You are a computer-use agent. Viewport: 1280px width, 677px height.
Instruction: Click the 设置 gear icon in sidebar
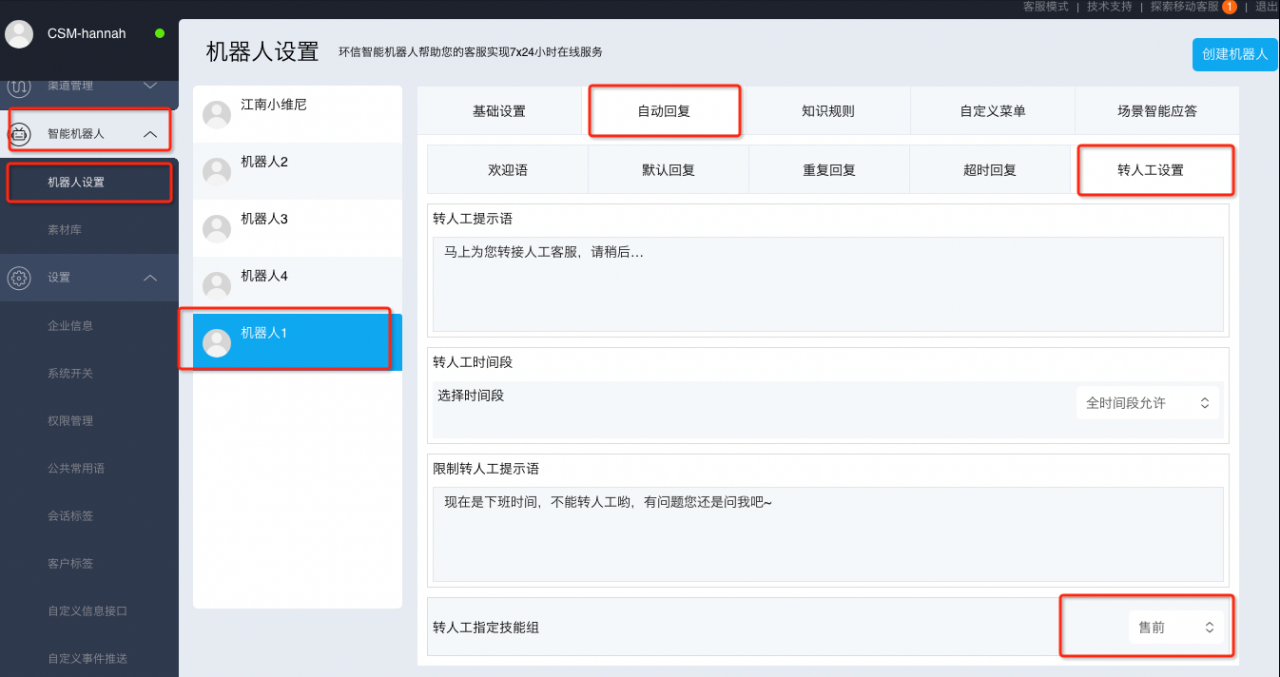pos(19,278)
